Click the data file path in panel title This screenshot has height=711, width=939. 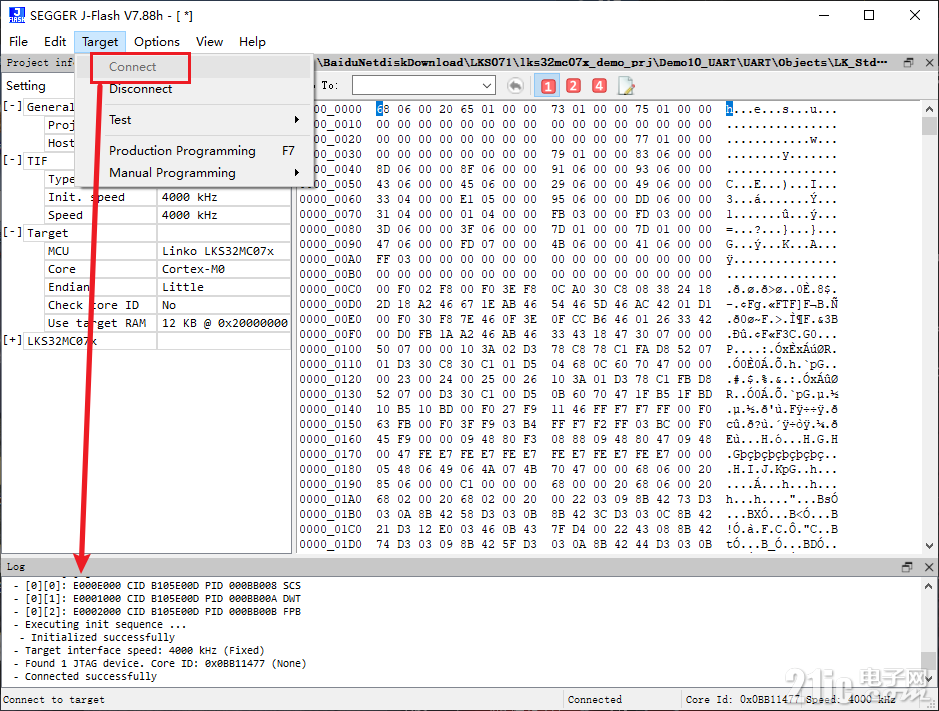602,62
